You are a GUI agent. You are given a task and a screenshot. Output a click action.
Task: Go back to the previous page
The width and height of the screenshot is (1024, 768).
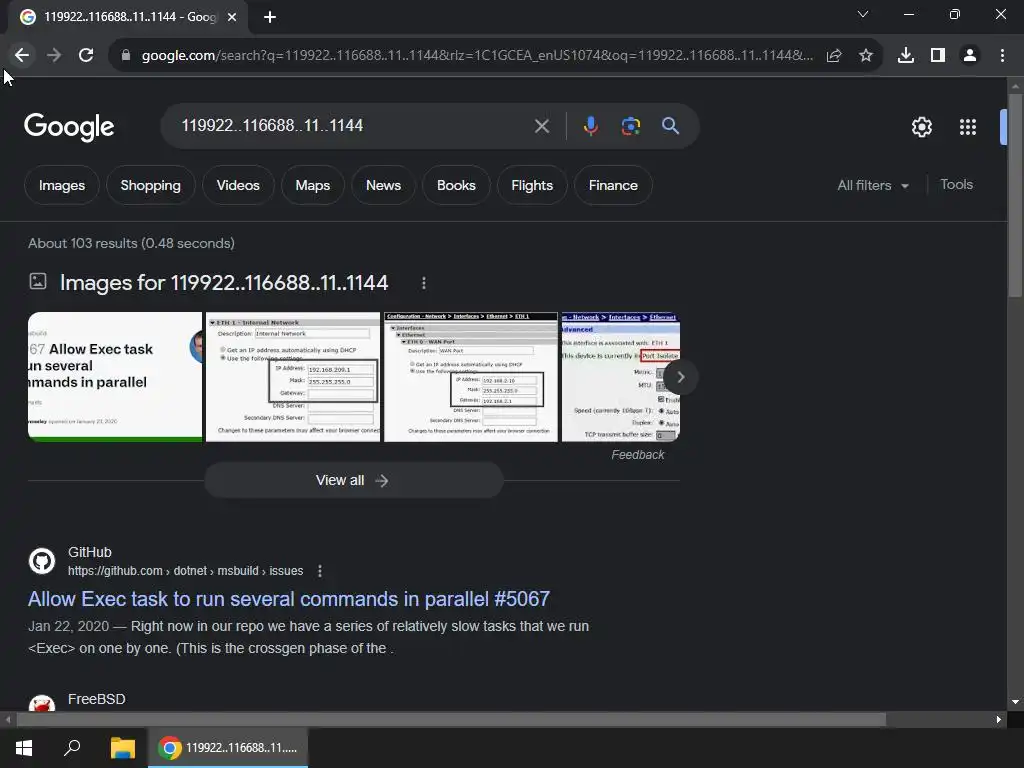pos(22,56)
